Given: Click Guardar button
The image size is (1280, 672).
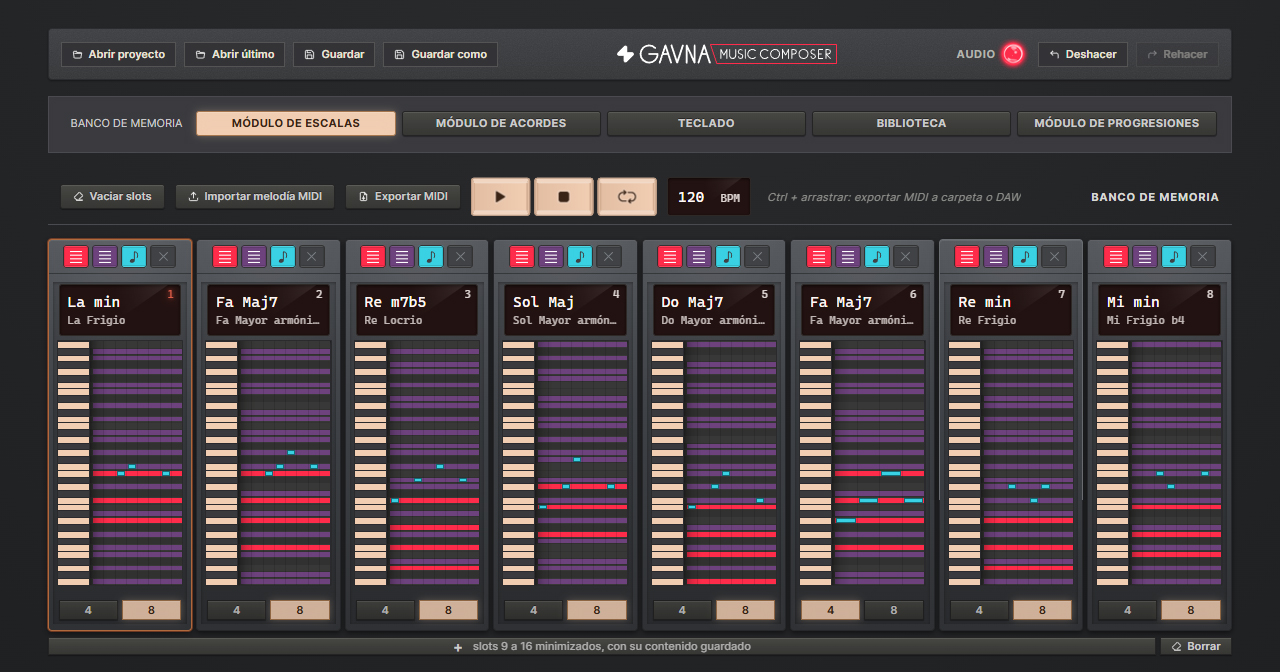Looking at the screenshot, I should [334, 54].
